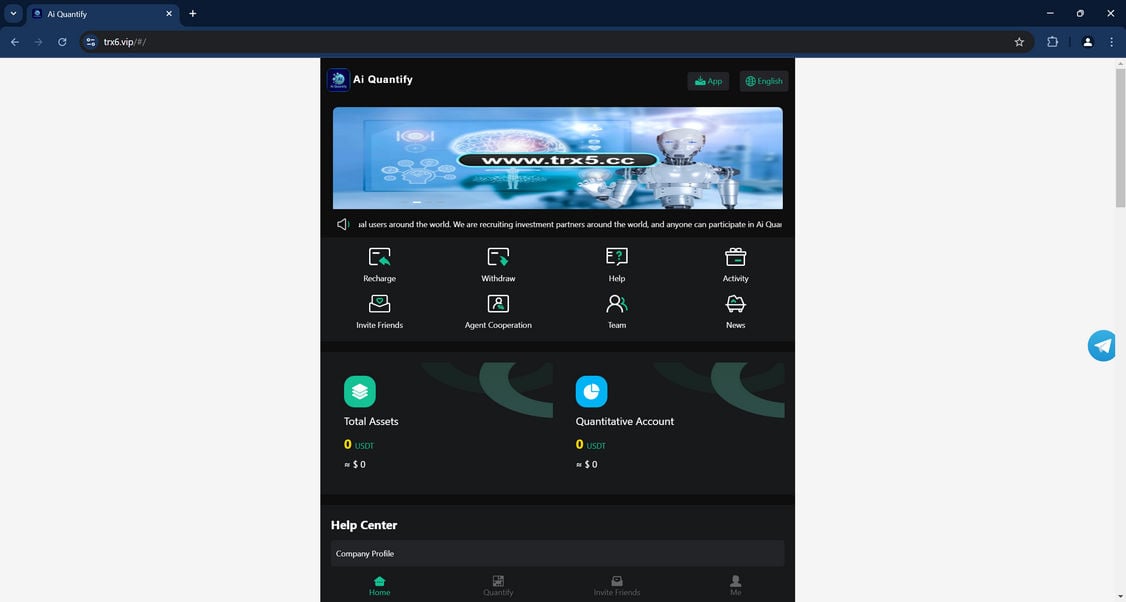Image resolution: width=1126 pixels, height=602 pixels.
Task: Go forward in browser history
Action: [39, 42]
